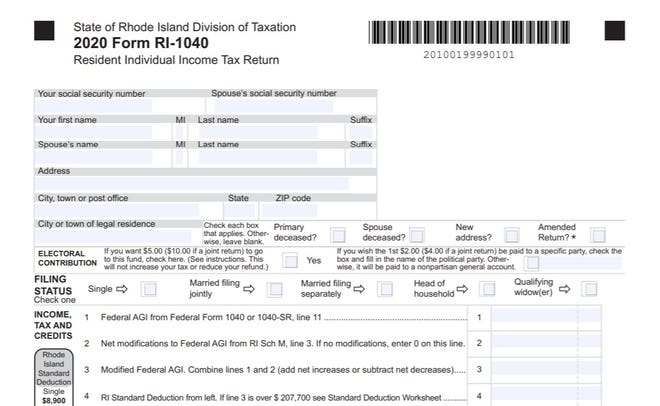This screenshot has height=406, width=660.
Task: Select Head of household box
Action: click(x=487, y=289)
